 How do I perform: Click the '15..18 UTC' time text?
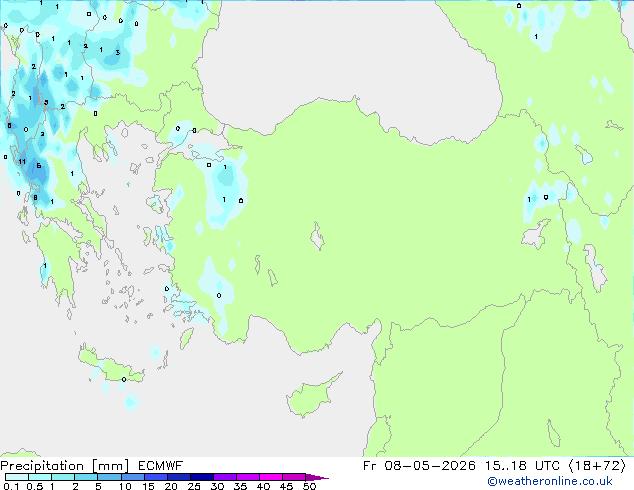pyautogui.click(x=522, y=466)
